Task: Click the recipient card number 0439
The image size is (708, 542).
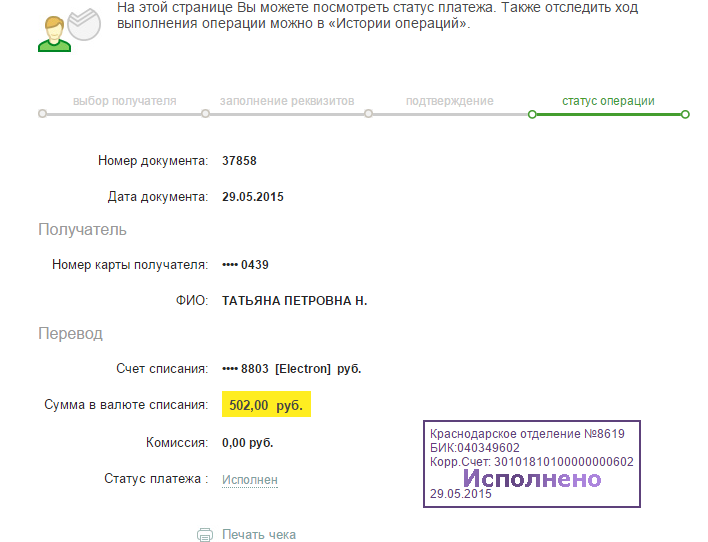Action: [x=245, y=265]
